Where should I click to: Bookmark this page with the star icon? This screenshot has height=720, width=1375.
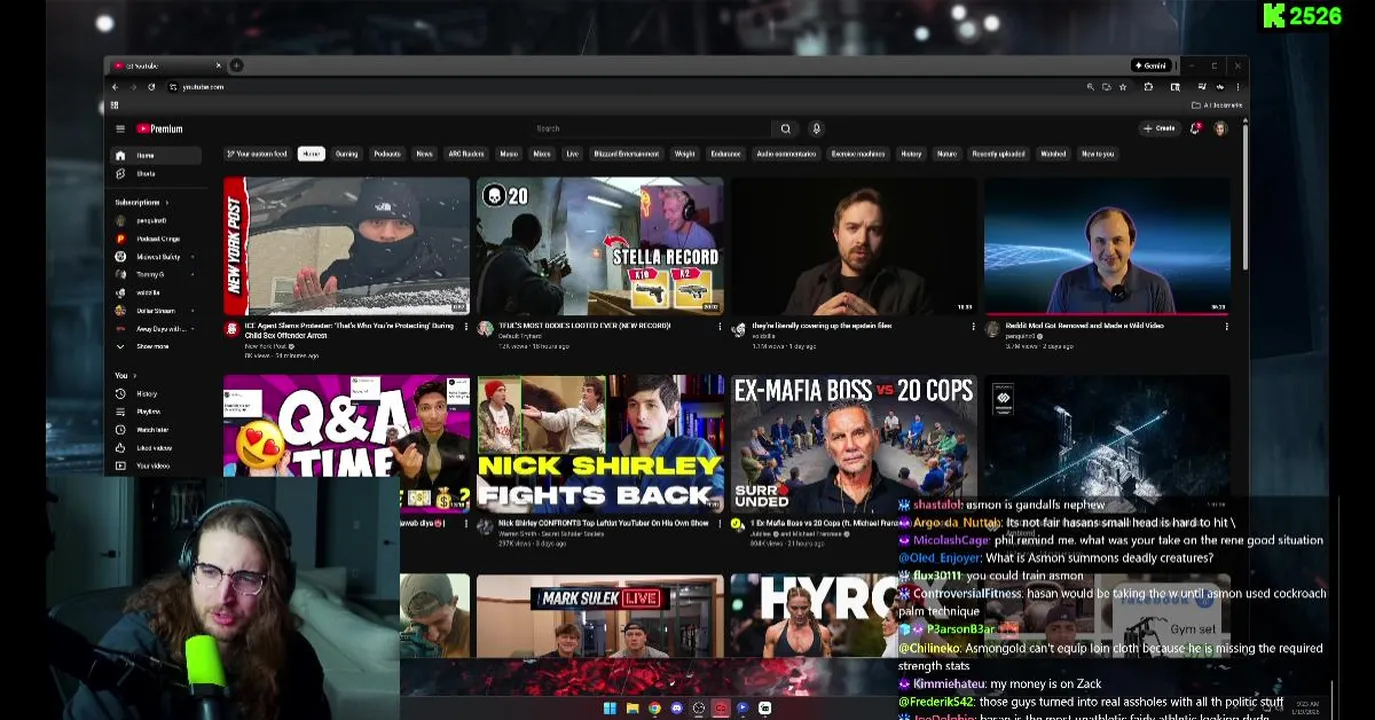[1123, 87]
